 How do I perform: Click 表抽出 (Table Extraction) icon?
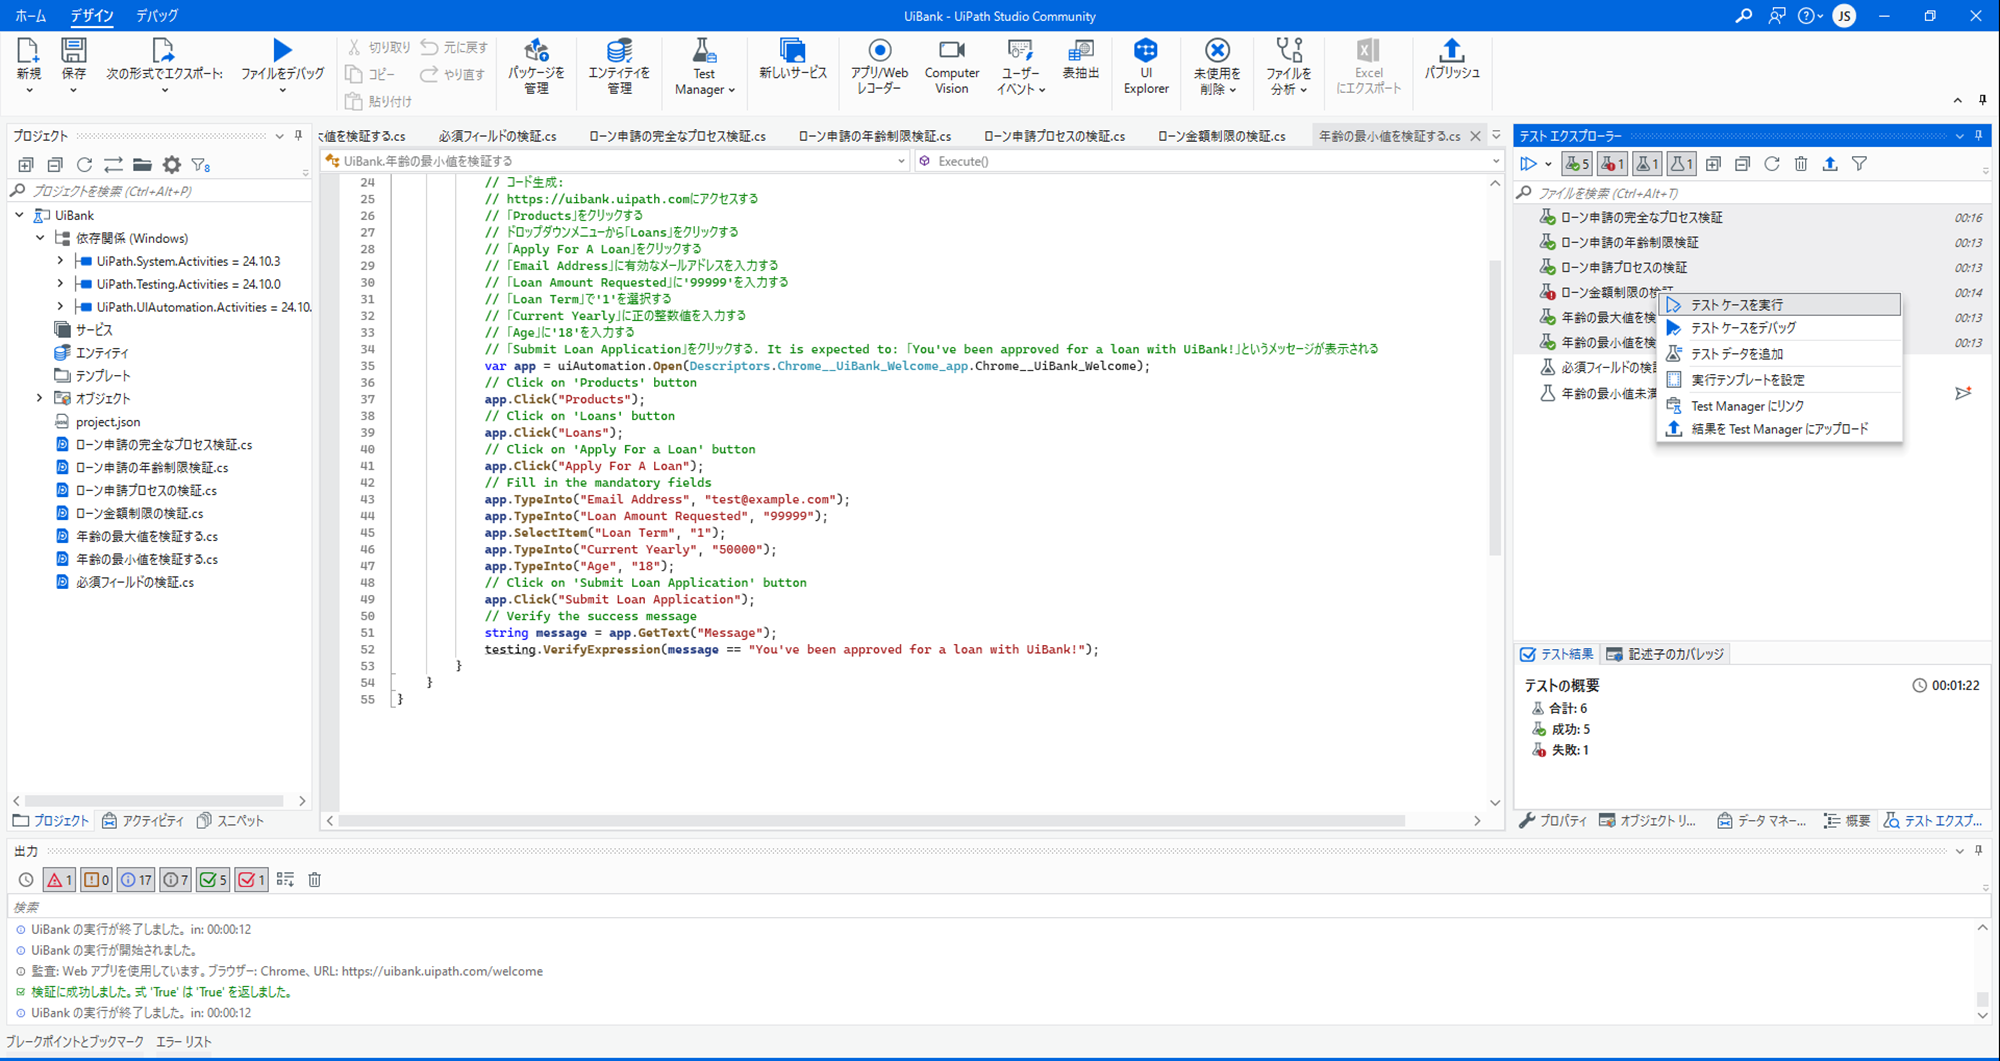point(1080,60)
